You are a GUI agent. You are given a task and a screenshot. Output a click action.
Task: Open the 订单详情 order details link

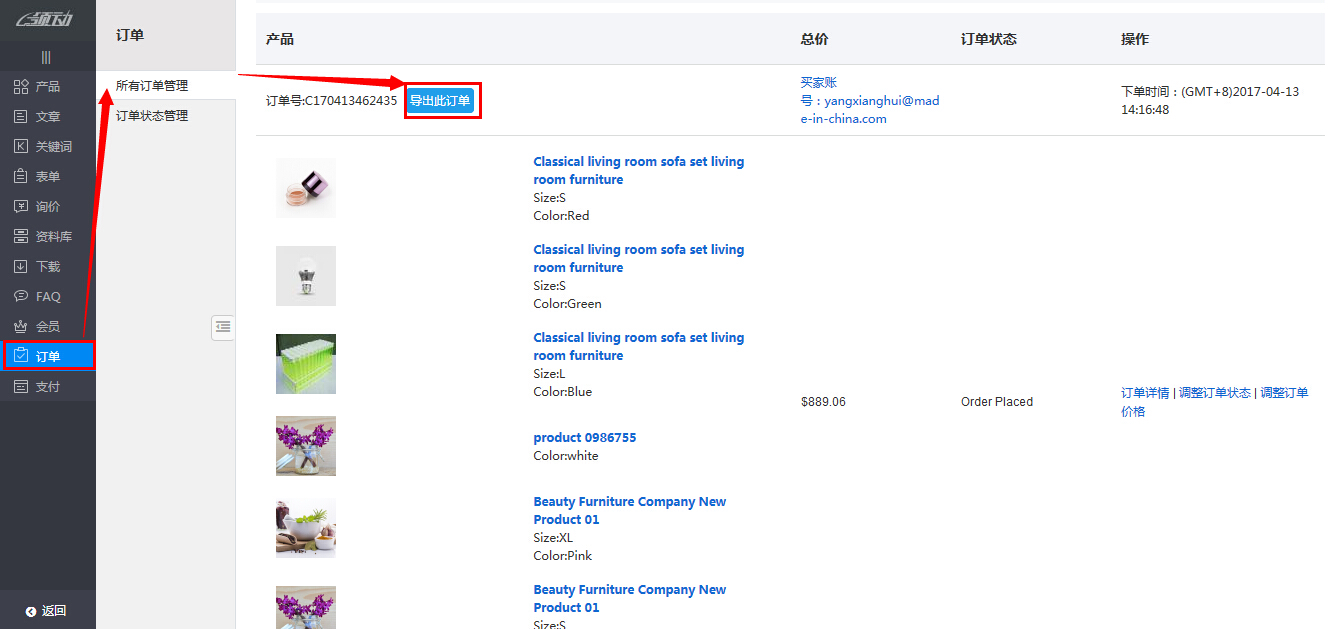pyautogui.click(x=1145, y=393)
